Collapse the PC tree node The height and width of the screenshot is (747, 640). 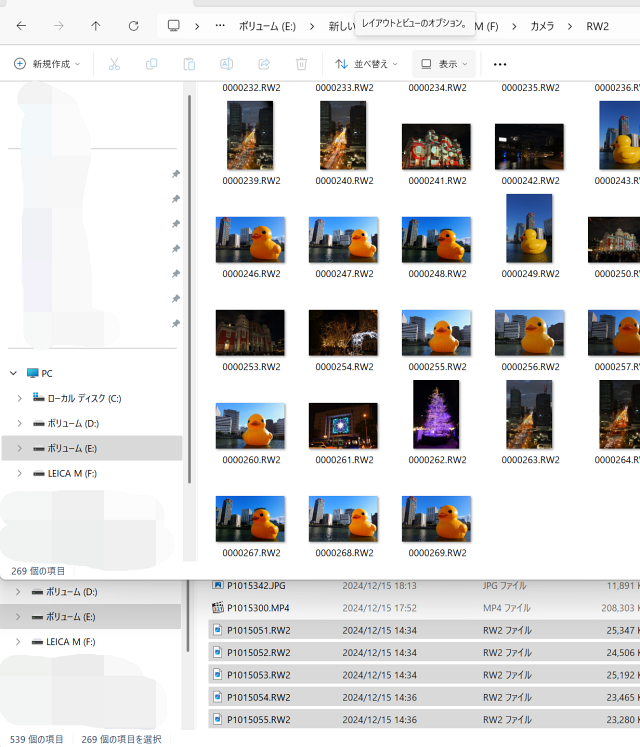click(14, 373)
